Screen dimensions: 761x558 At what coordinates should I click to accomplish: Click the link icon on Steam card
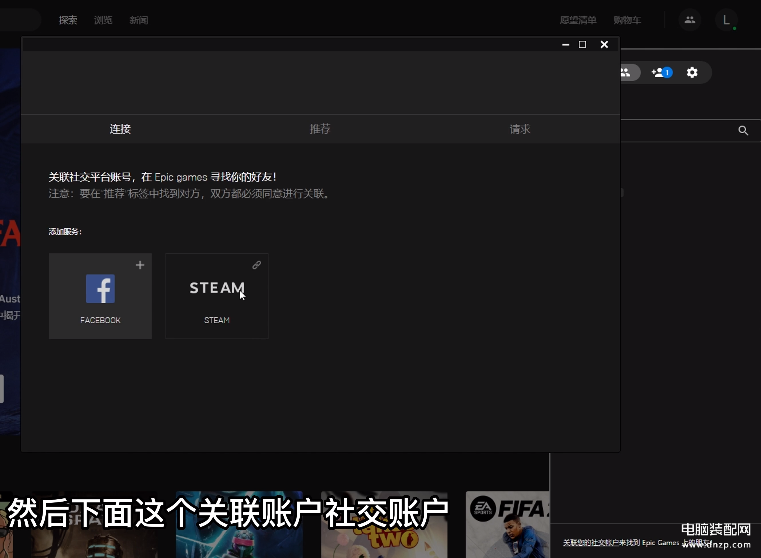point(256,265)
